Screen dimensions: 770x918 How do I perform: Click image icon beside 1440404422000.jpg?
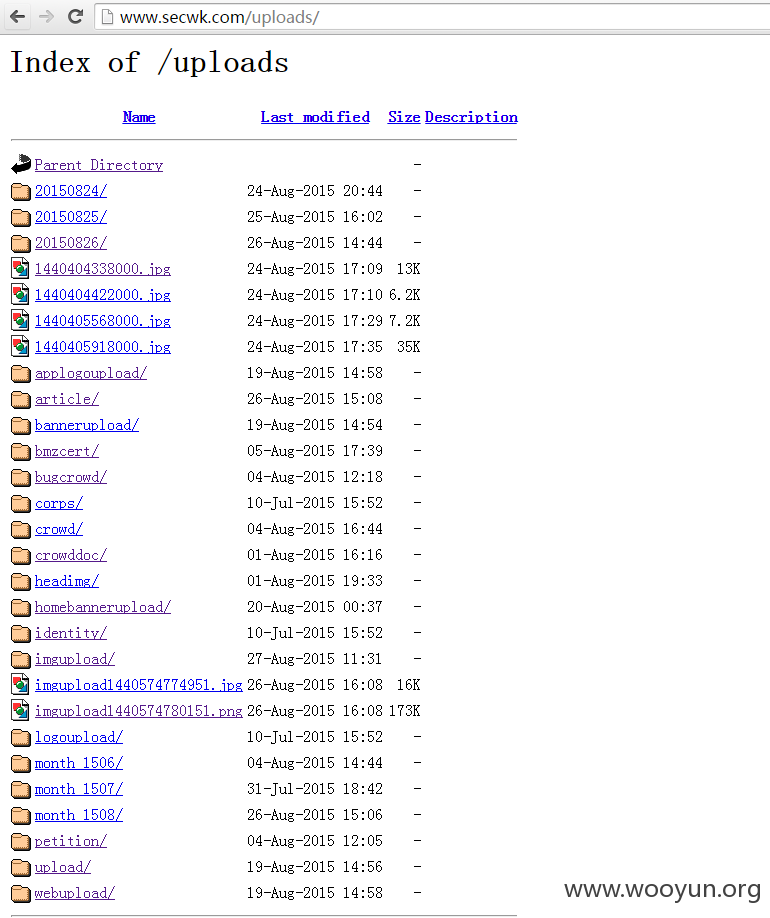[20, 294]
